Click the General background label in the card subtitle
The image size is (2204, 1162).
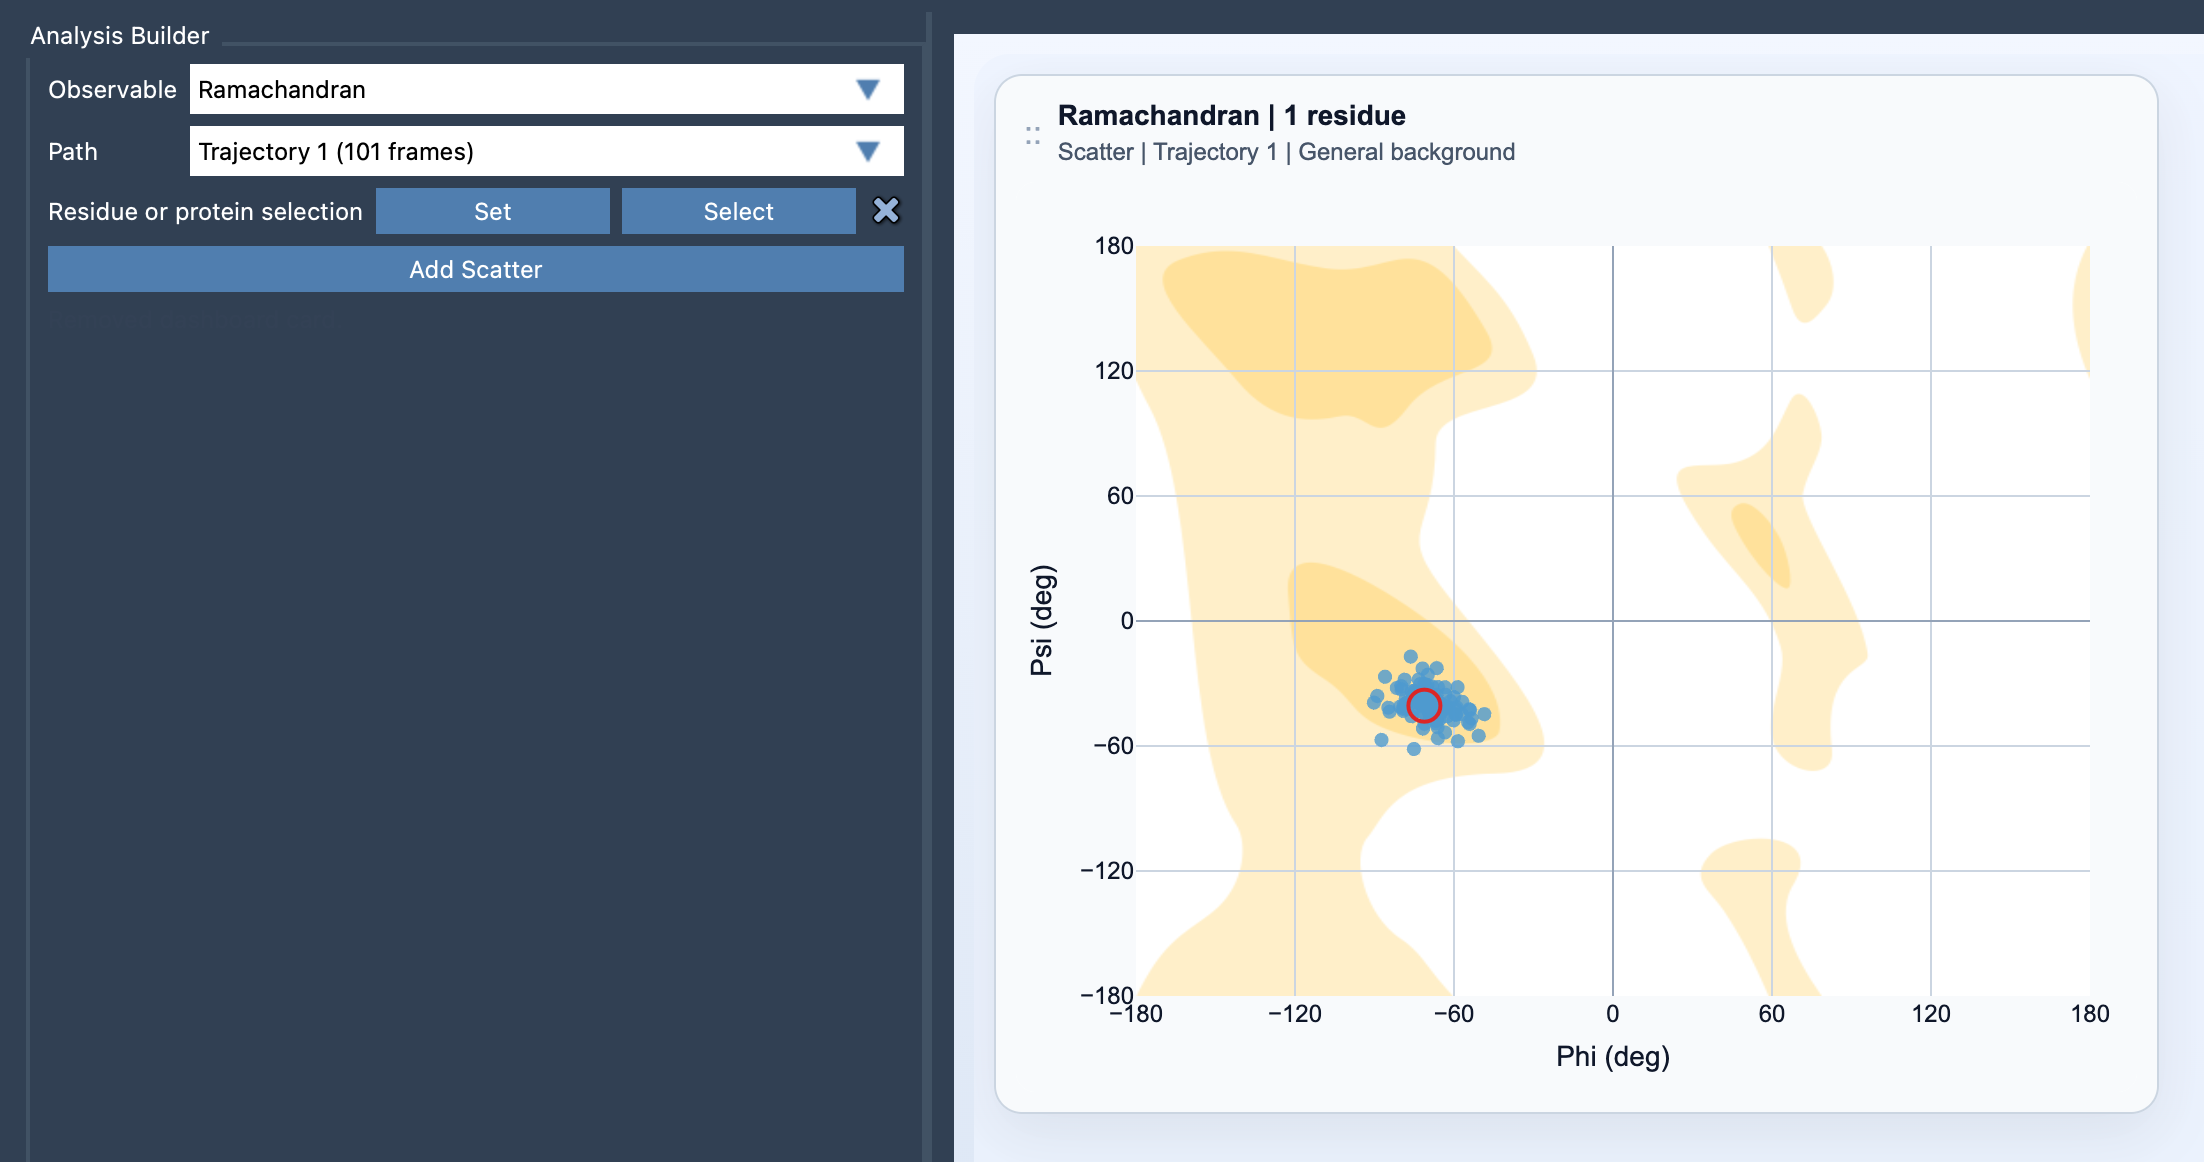click(1406, 152)
